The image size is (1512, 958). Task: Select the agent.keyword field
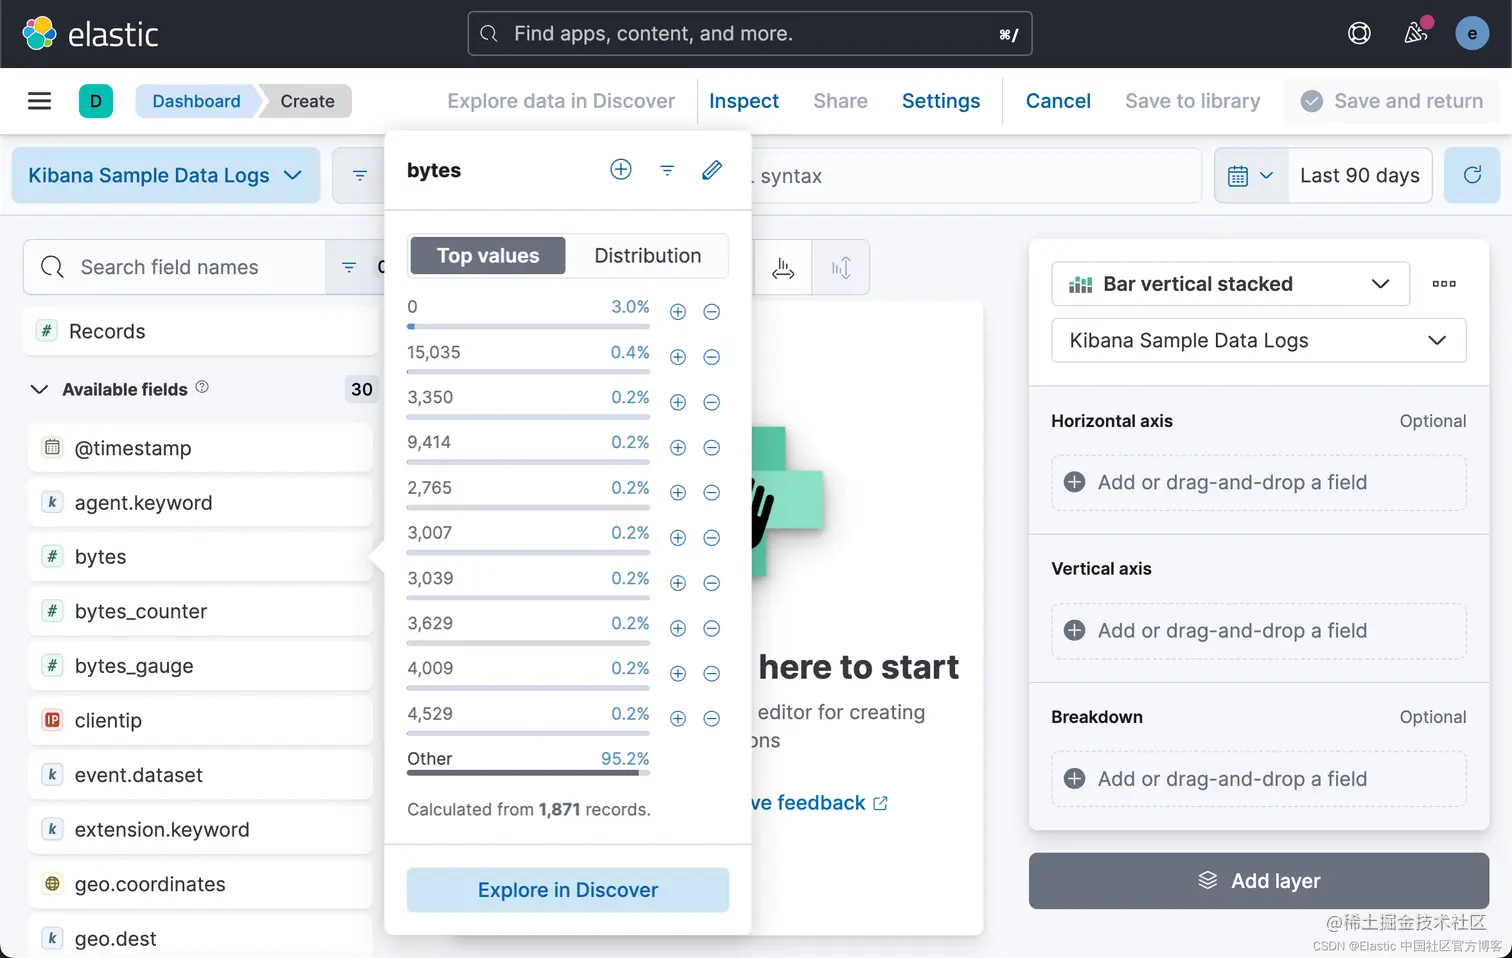[x=200, y=502]
